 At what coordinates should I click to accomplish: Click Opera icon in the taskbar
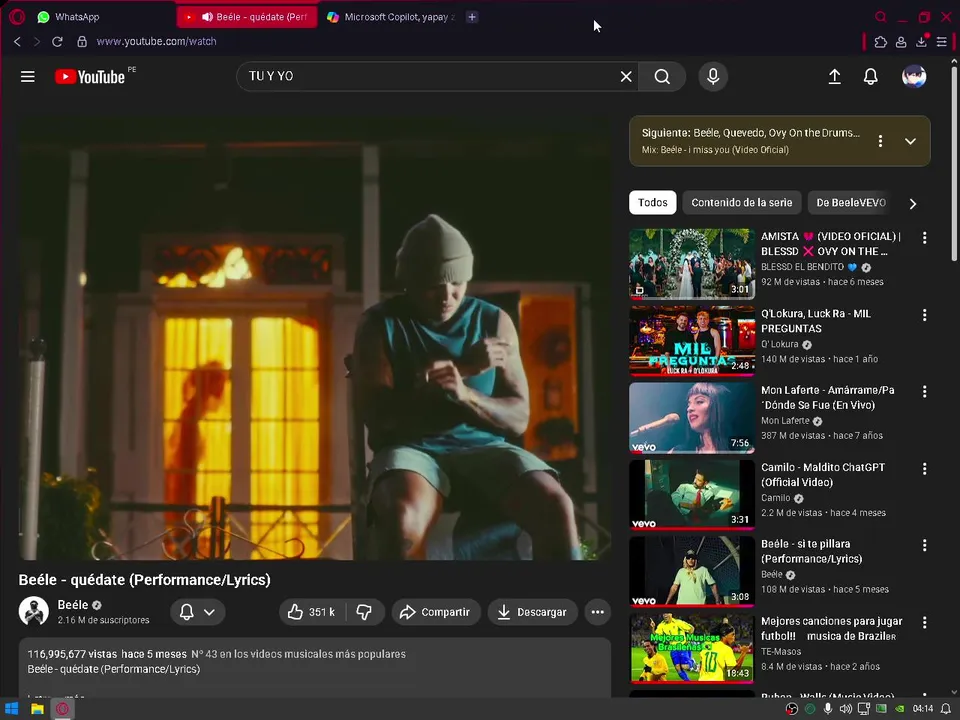point(62,709)
